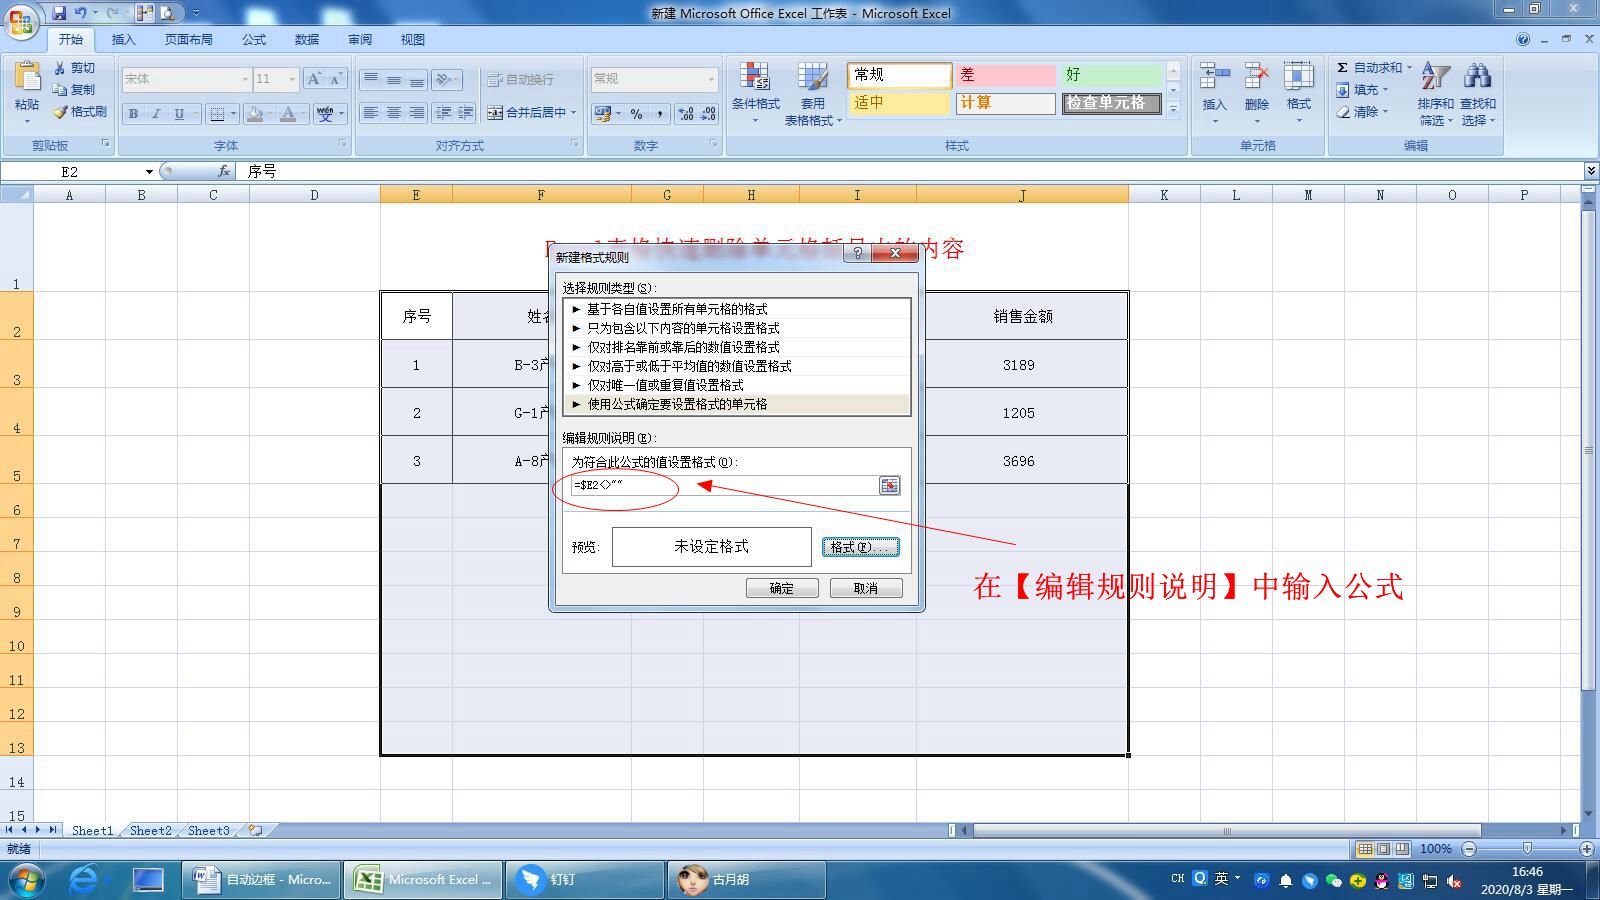
Task: Select the Format Painter (格式刷) tool
Action: (80, 112)
